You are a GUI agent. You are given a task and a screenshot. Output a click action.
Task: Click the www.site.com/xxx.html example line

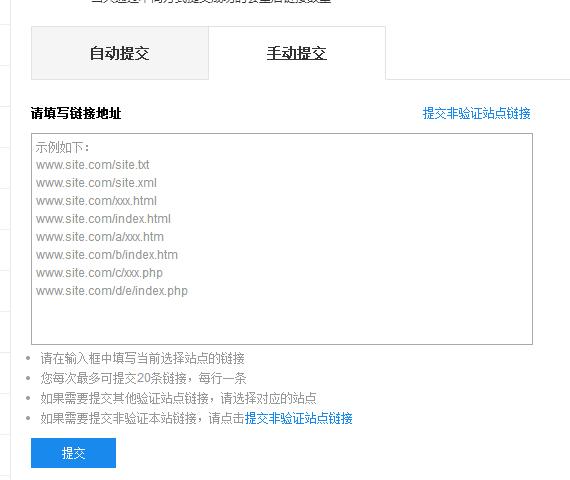(x=96, y=201)
